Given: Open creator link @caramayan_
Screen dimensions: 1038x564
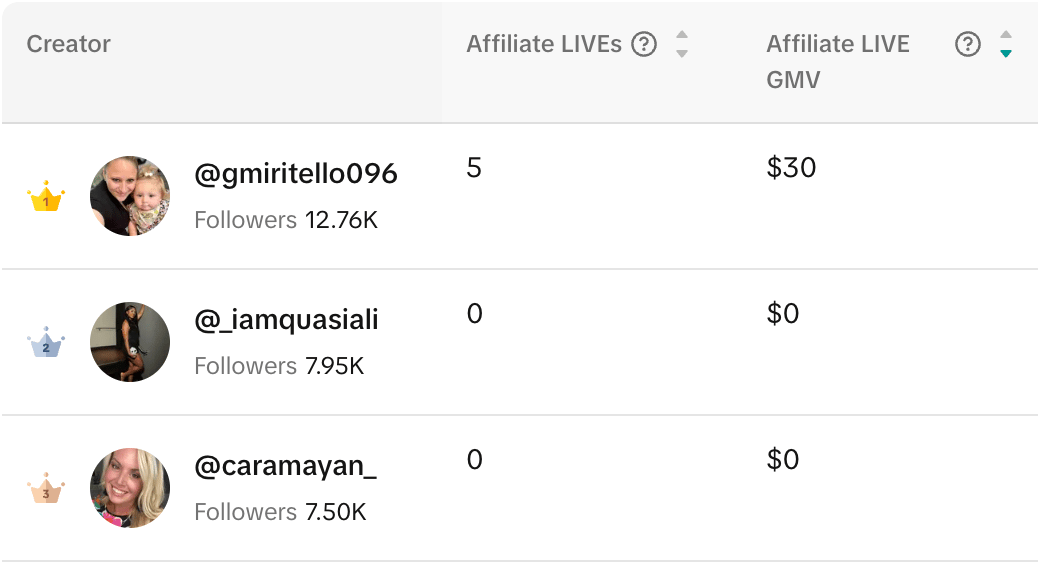Looking at the screenshot, I should 285,467.
